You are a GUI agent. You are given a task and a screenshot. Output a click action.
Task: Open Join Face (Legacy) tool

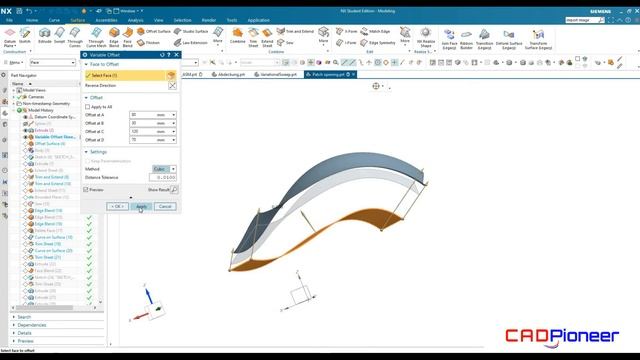coord(449,39)
